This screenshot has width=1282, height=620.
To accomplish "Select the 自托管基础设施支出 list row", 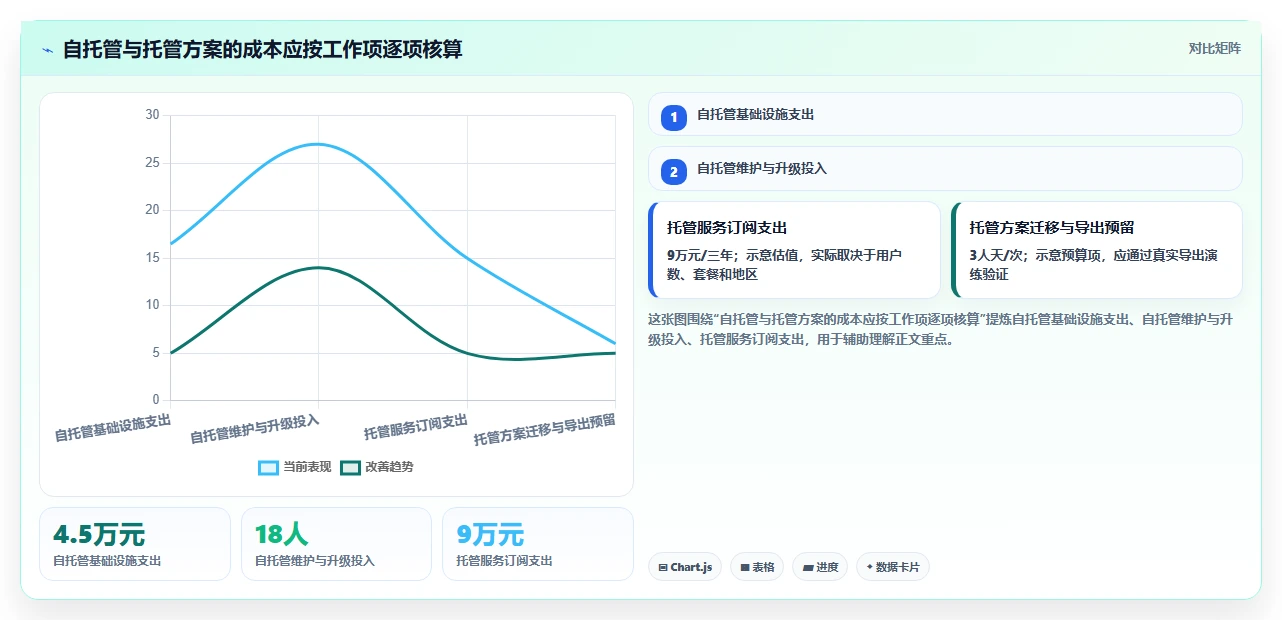I will 945,114.
